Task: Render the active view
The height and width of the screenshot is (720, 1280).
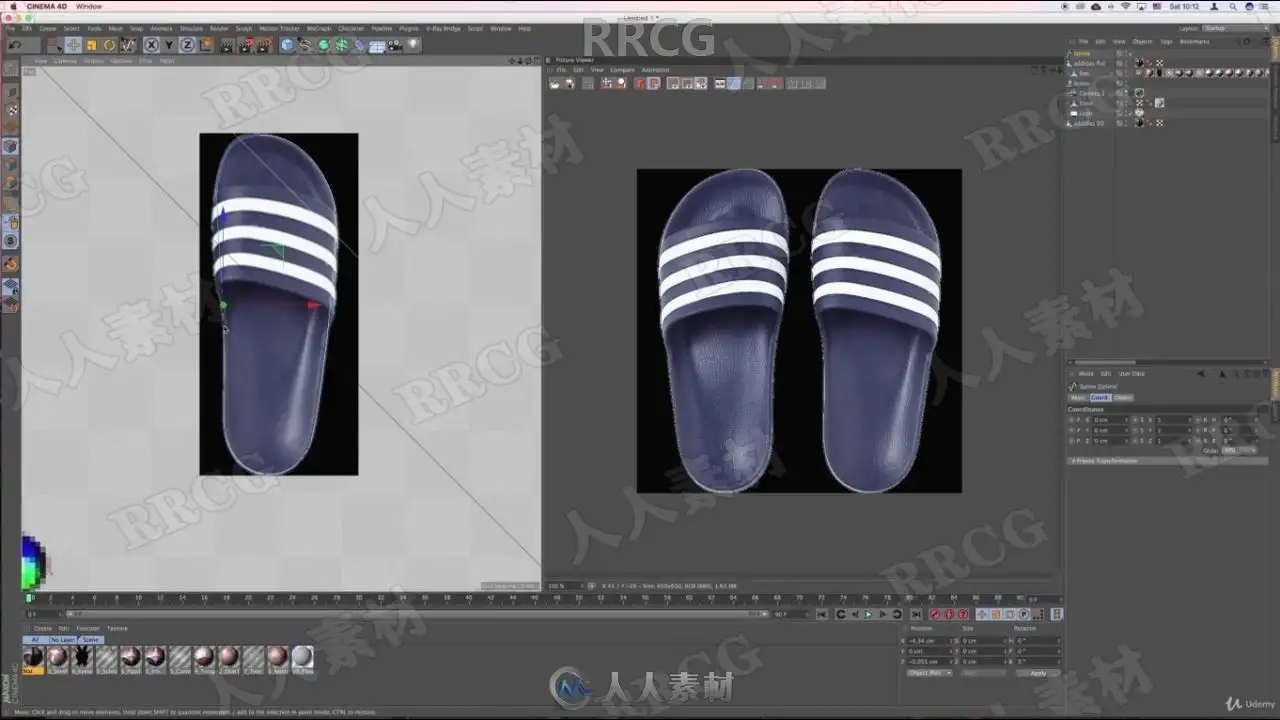Action: click(x=227, y=45)
